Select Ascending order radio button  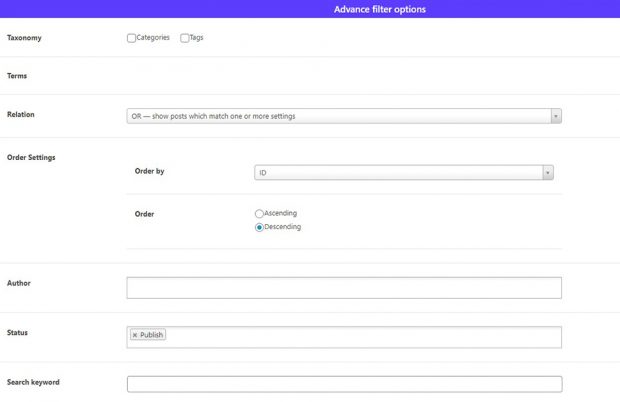[x=260, y=213]
